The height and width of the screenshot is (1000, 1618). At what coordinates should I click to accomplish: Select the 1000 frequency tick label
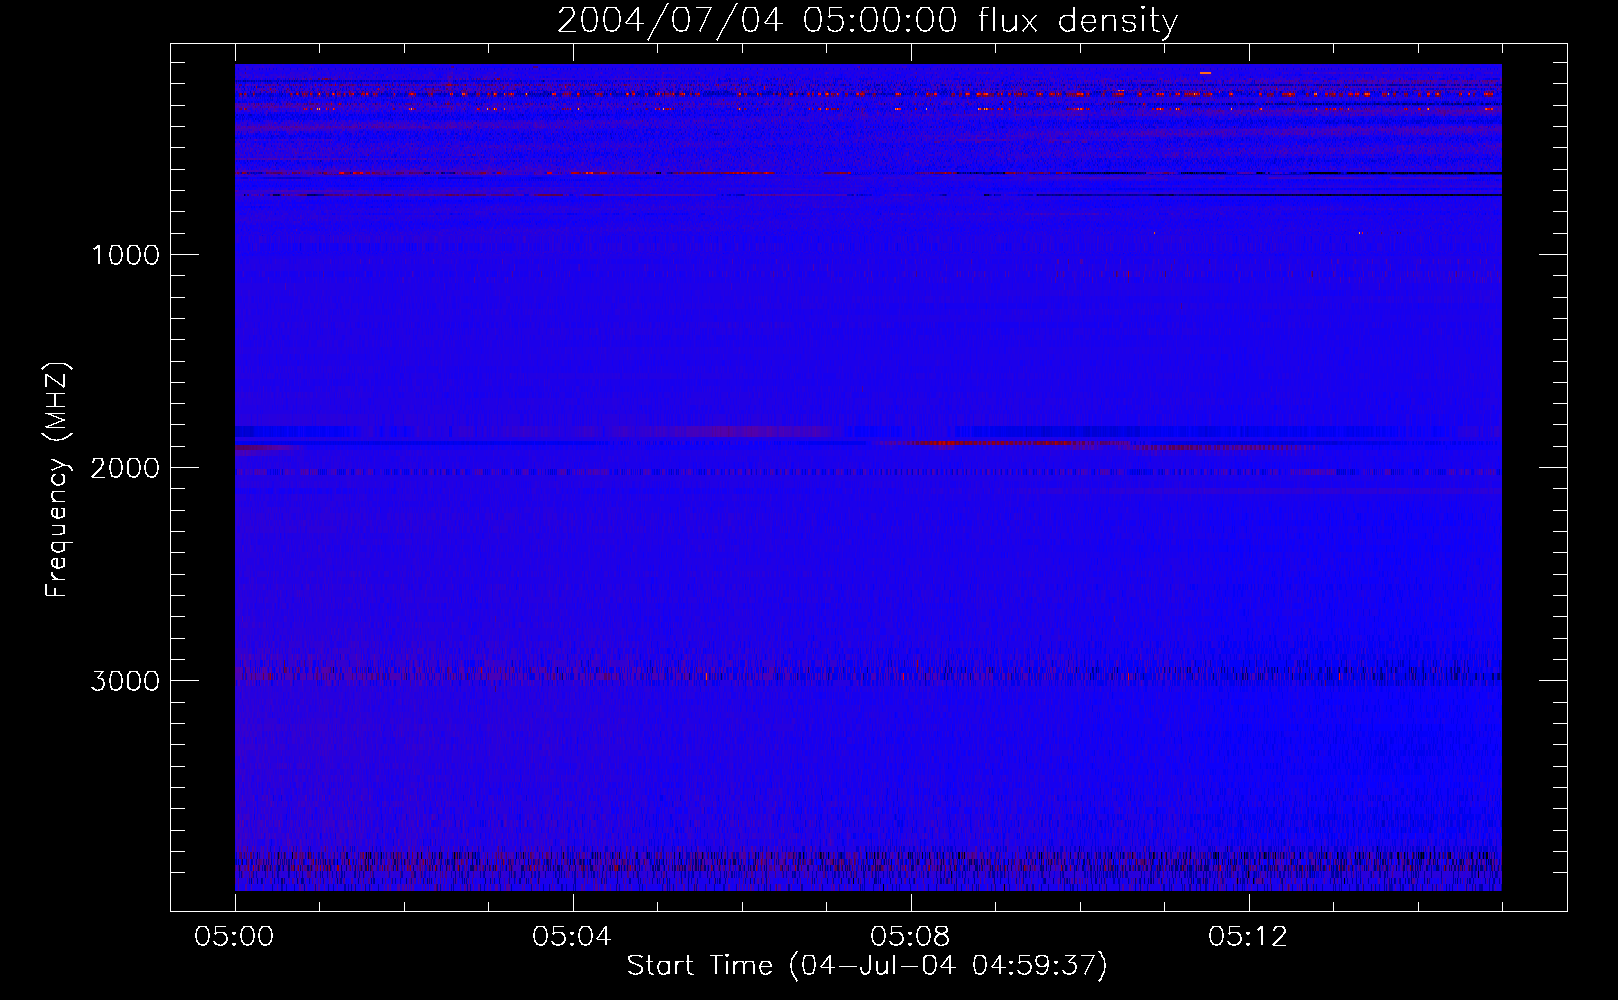[125, 255]
